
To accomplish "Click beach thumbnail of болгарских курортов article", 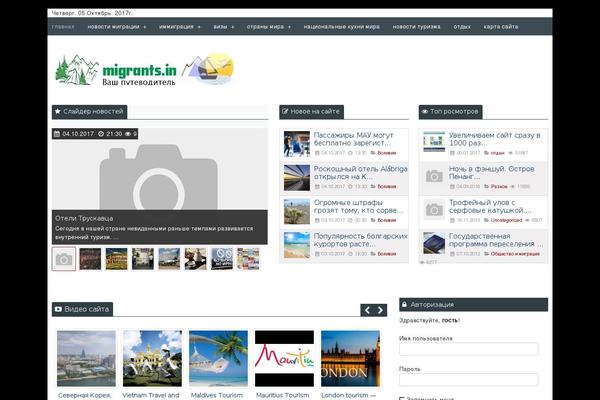I will (x=297, y=245).
